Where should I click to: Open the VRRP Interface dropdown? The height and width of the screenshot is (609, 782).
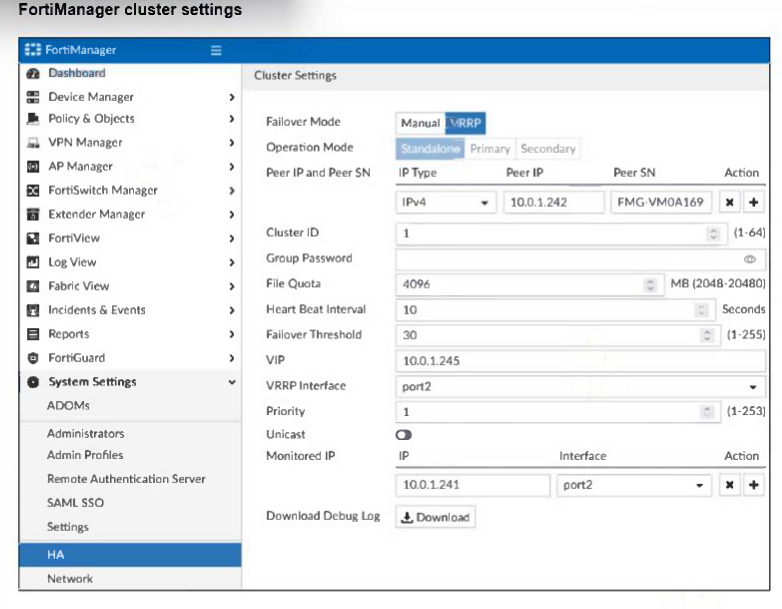click(x=580, y=387)
